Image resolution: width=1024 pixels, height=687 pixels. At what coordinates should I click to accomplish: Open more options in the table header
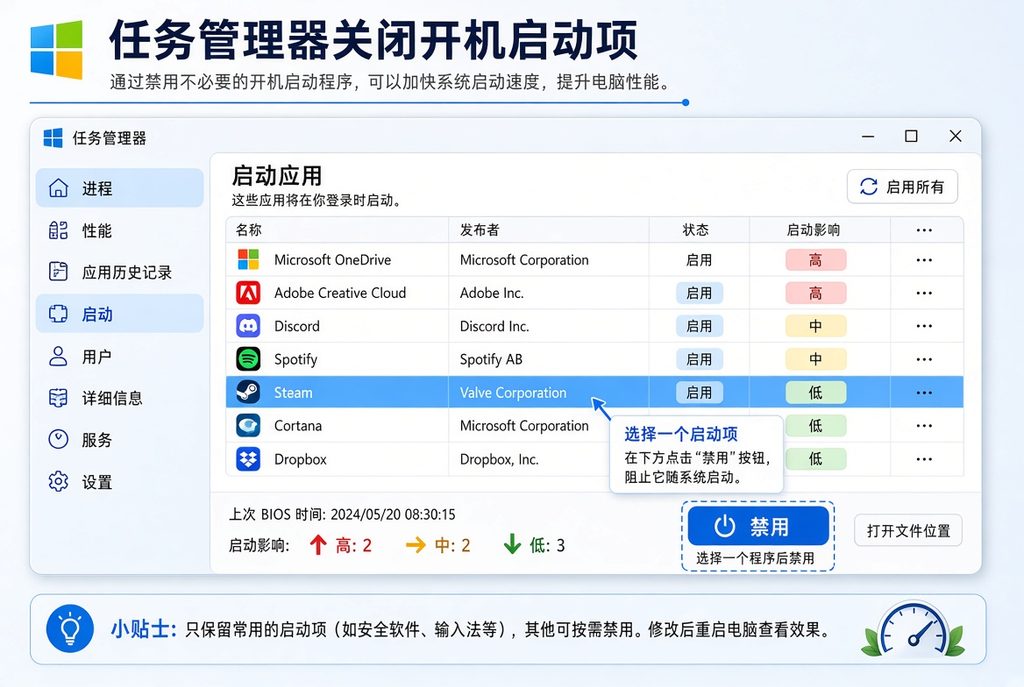(924, 230)
